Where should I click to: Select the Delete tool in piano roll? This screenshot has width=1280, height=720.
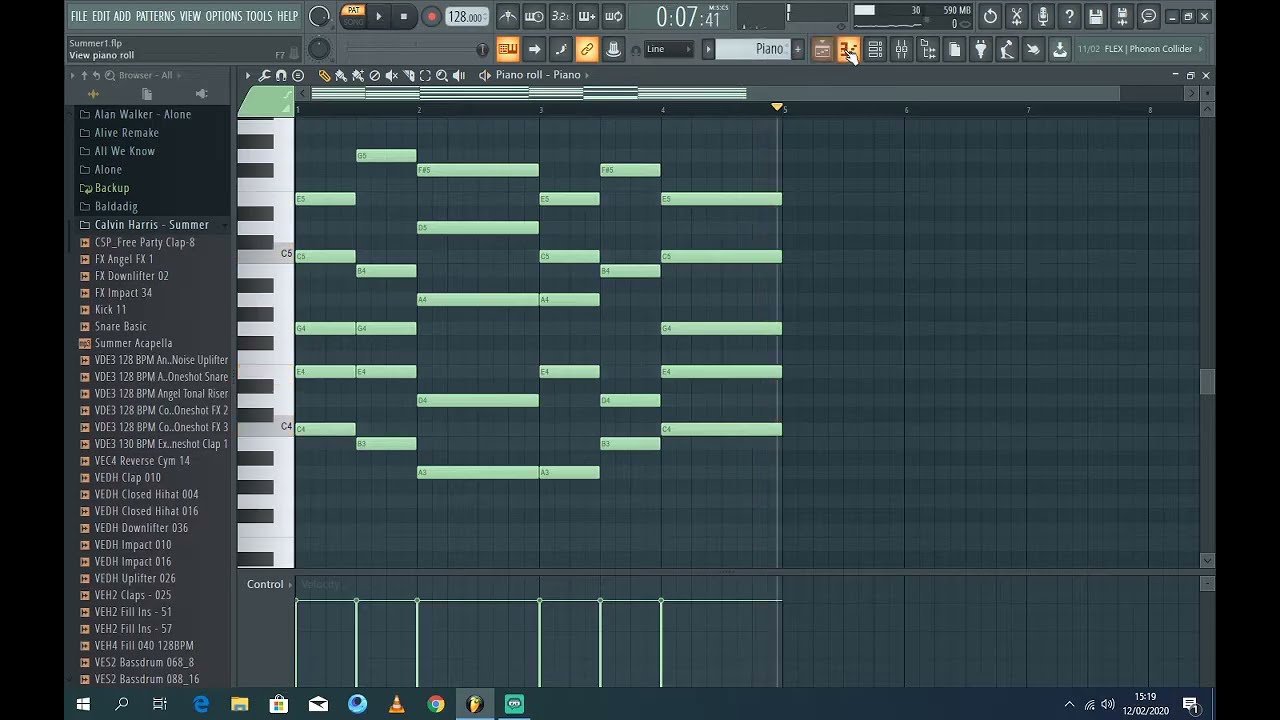(x=375, y=75)
